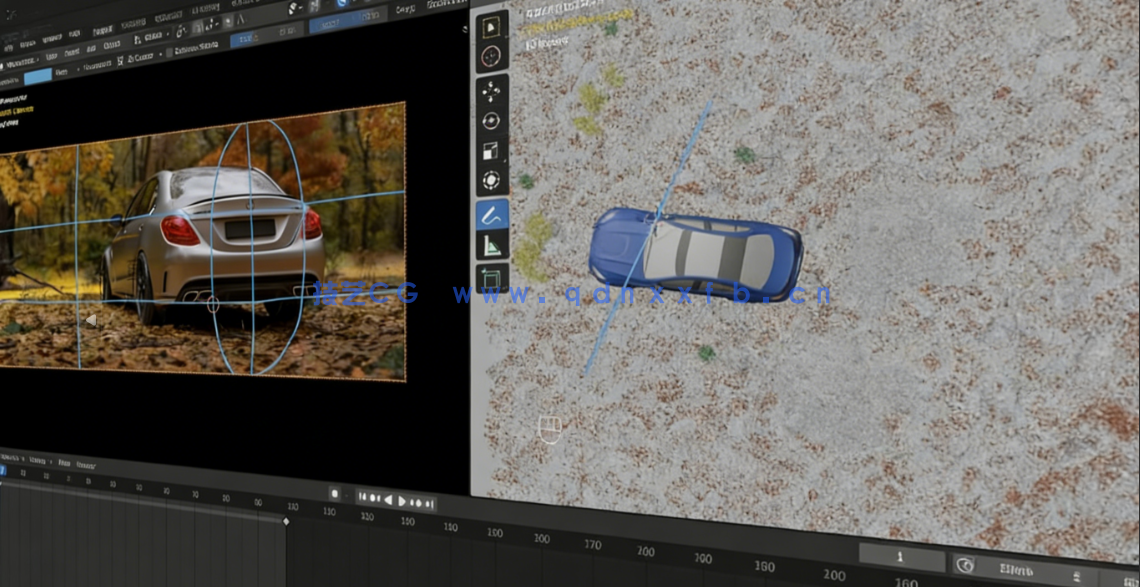The image size is (1140, 587).
Task: Jump to the timeline's first frame
Action: point(362,498)
